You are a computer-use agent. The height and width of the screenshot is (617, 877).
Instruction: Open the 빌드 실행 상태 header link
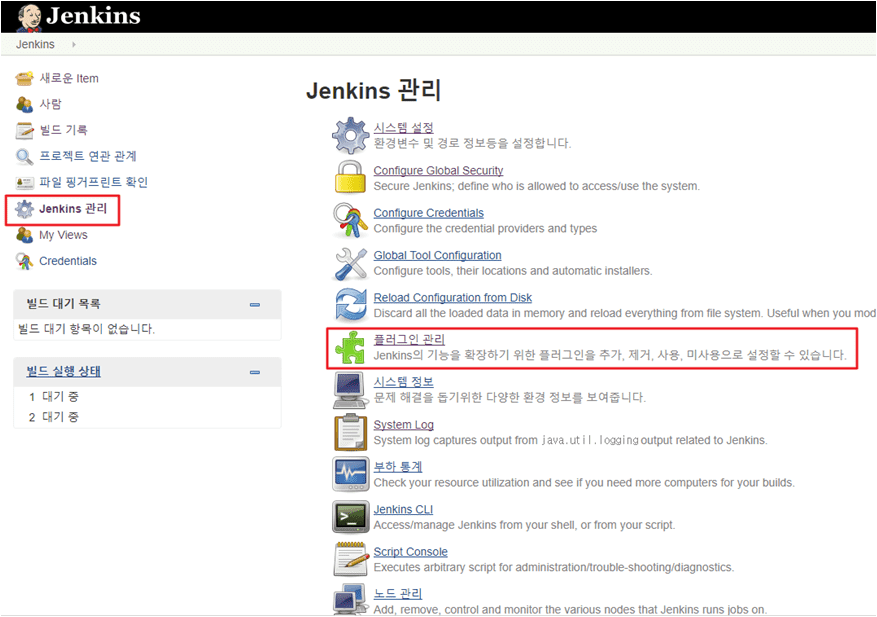click(x=63, y=371)
